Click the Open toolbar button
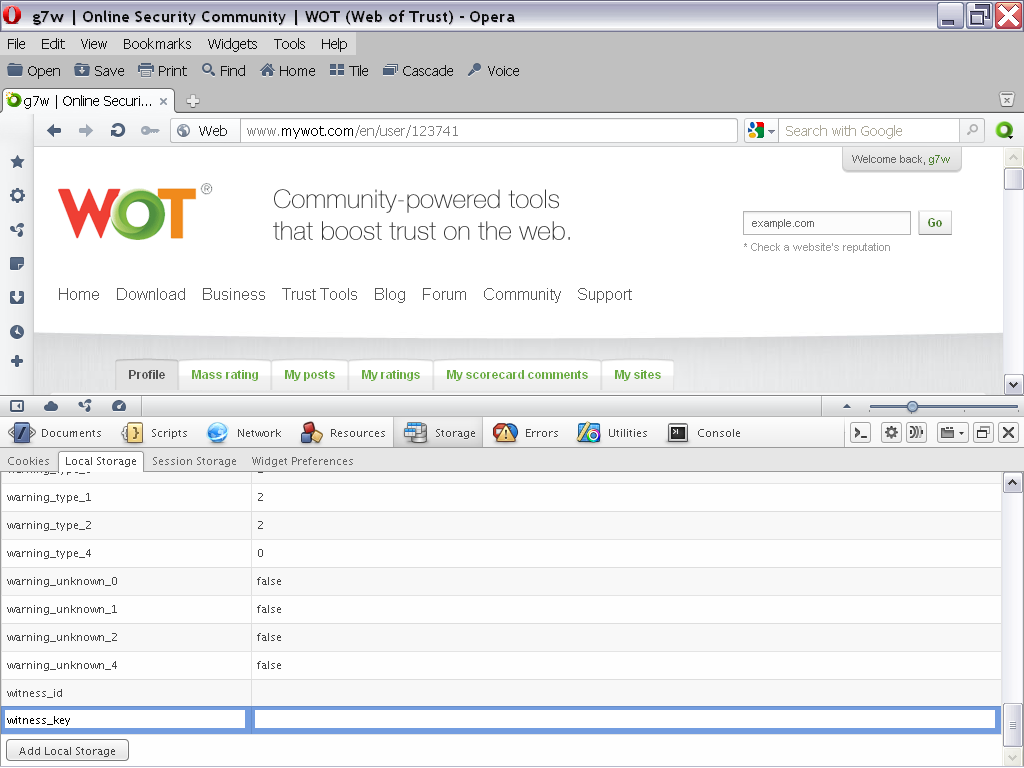 pos(33,71)
